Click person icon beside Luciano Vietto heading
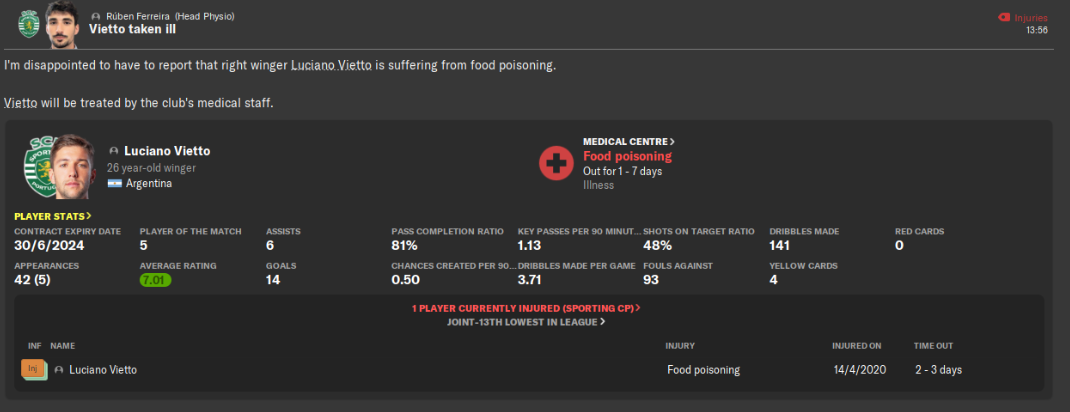Screen dimensions: 1070x412 (x=114, y=151)
